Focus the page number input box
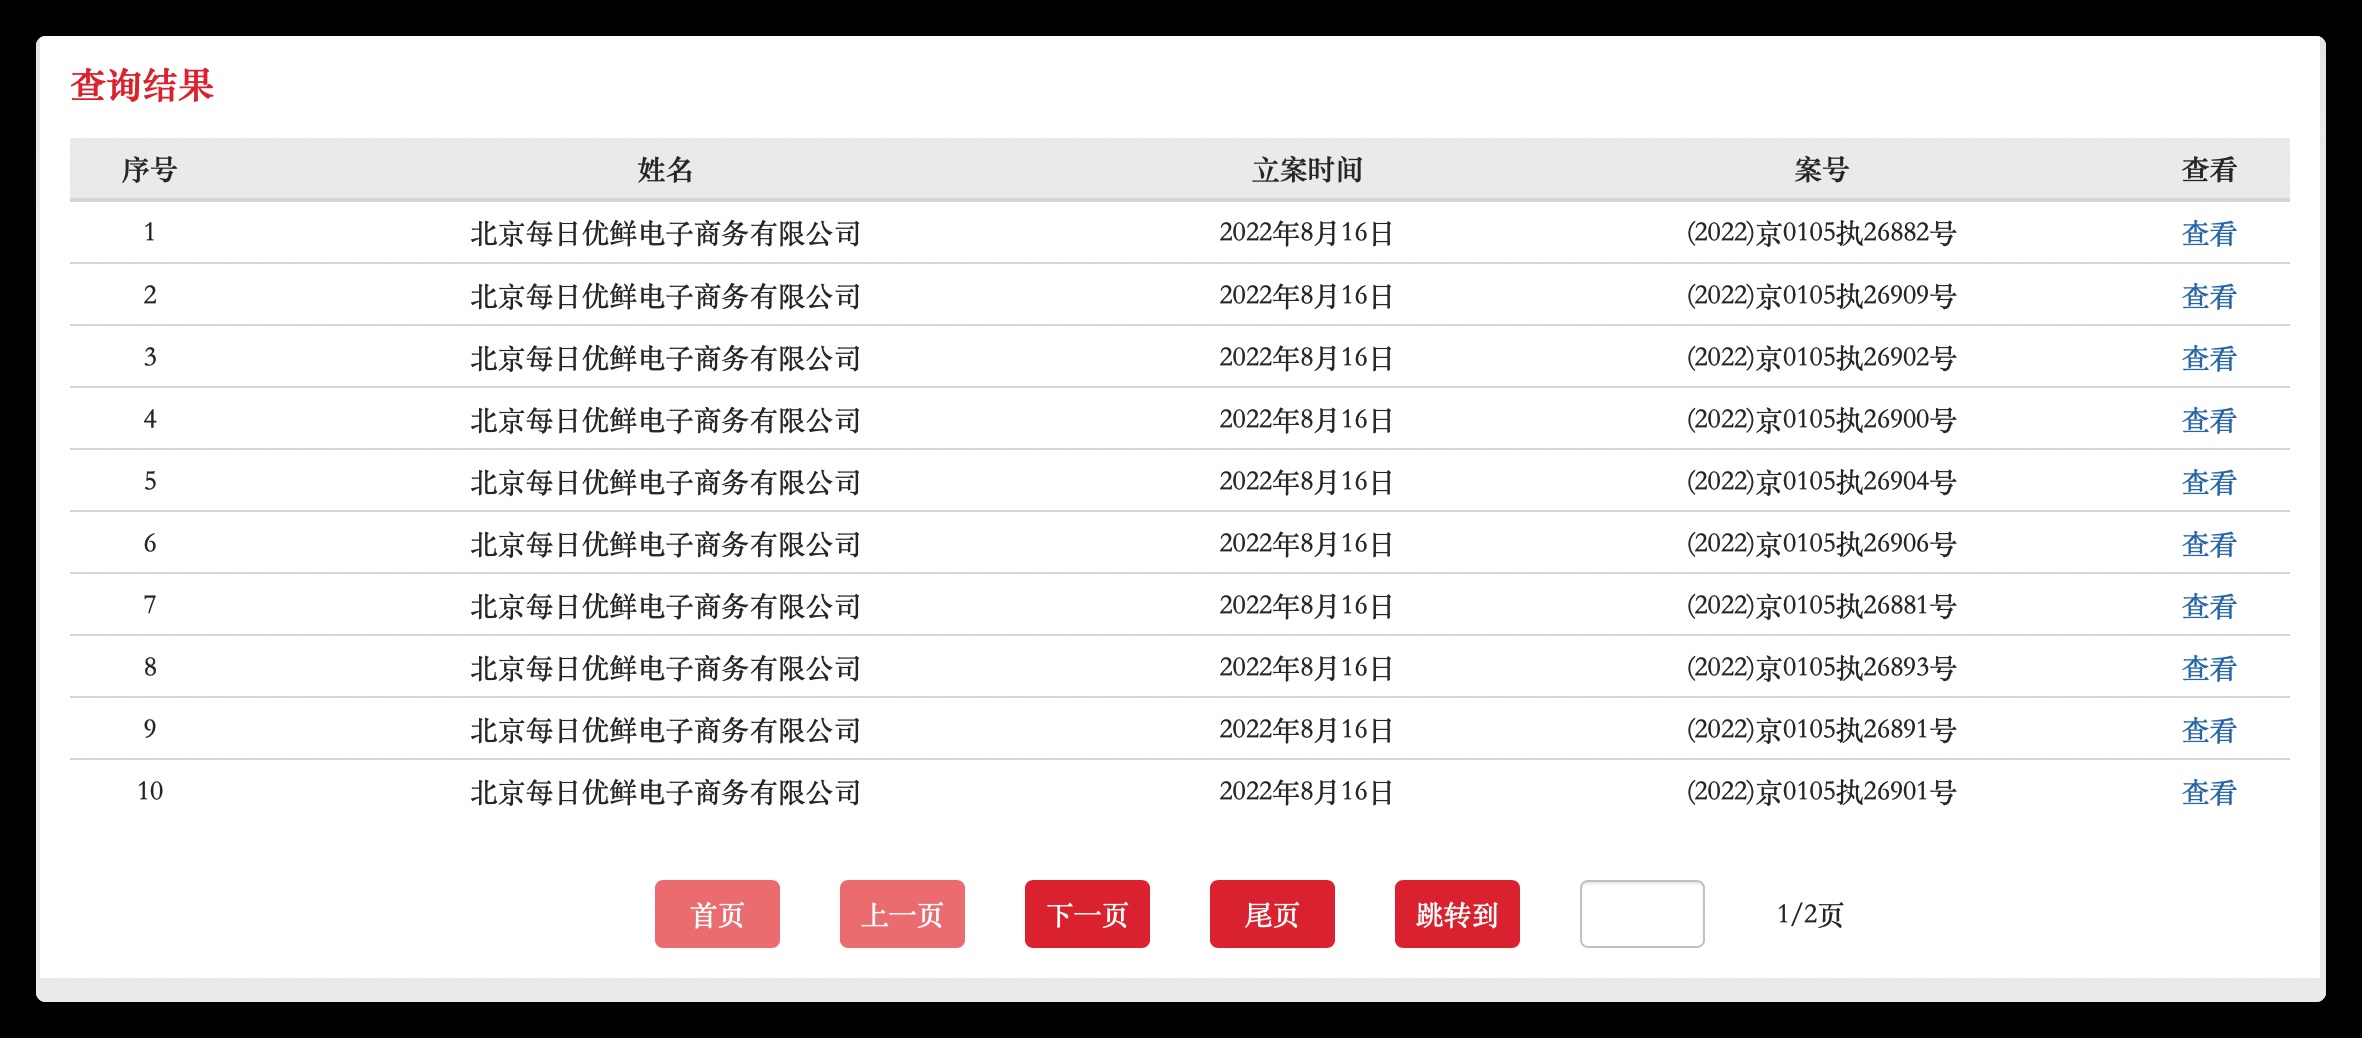The height and width of the screenshot is (1038, 2362). pos(1642,914)
